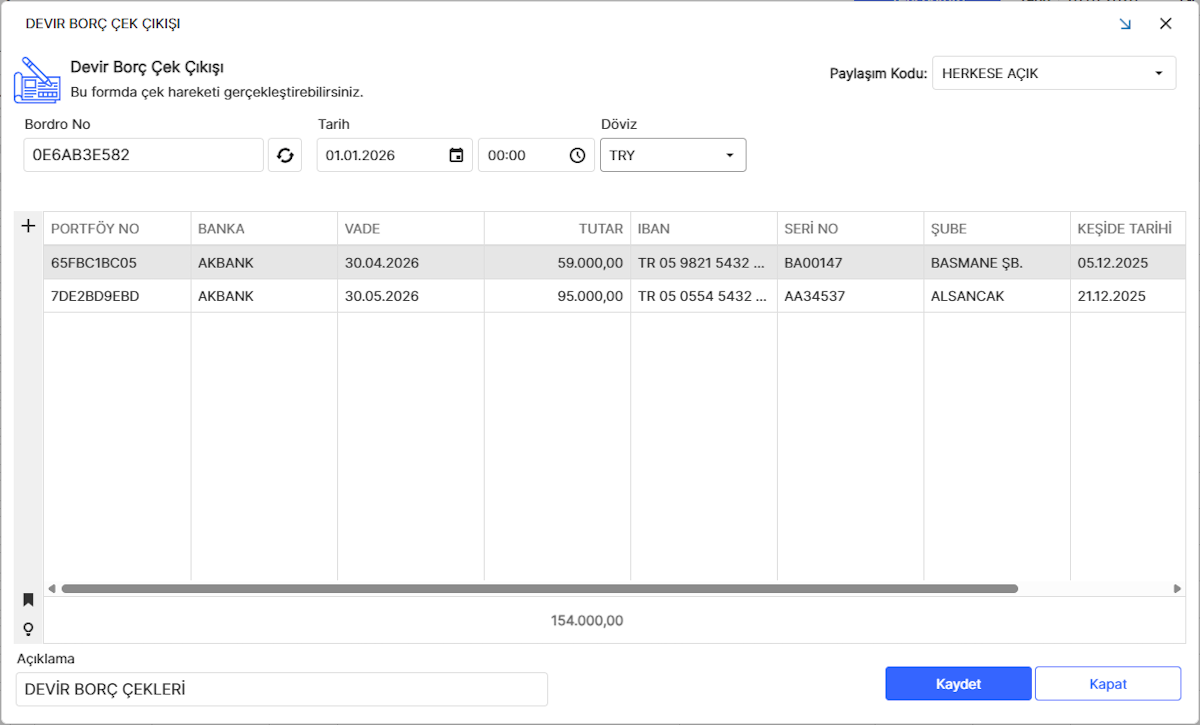1200x725 pixels.
Task: Open the calendar picker in Tarih field
Action: [x=456, y=155]
